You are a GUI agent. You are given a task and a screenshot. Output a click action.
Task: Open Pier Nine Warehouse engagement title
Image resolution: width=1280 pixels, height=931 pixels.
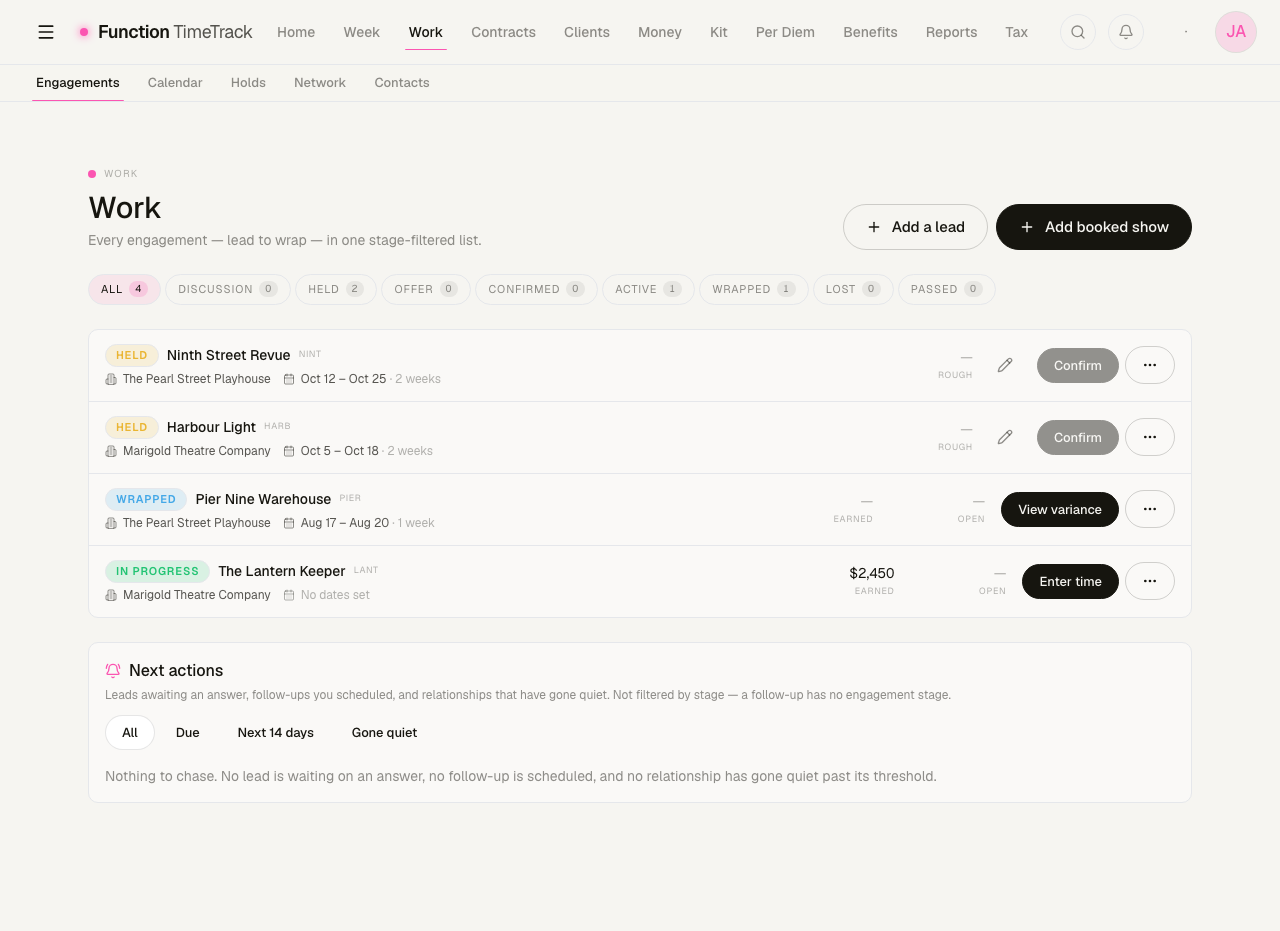click(x=263, y=499)
